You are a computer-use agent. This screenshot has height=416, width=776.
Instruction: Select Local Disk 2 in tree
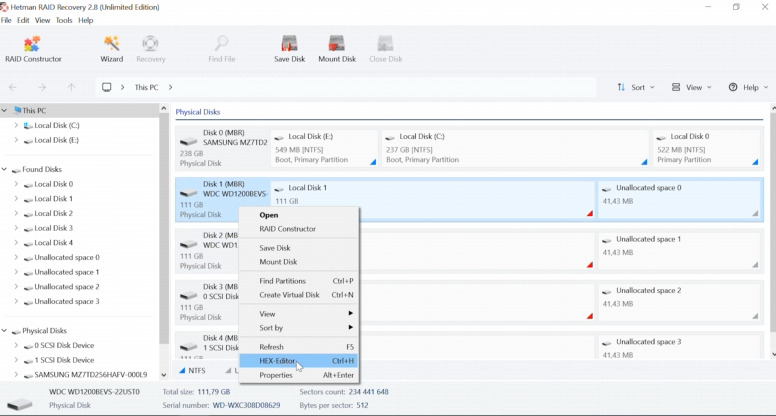coord(53,214)
